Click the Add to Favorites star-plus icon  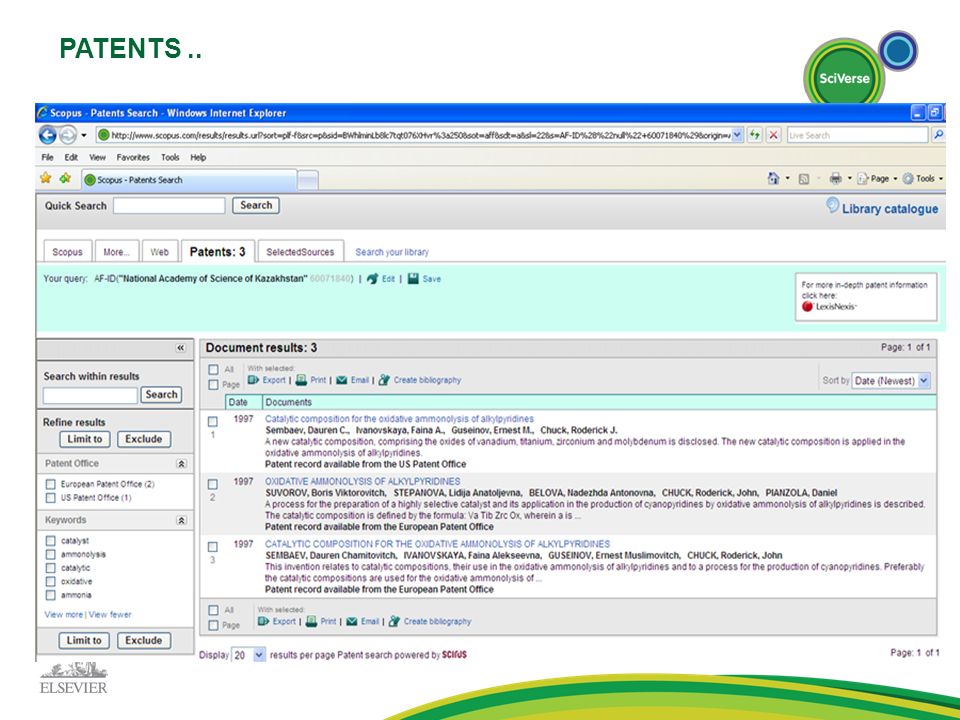tap(65, 178)
